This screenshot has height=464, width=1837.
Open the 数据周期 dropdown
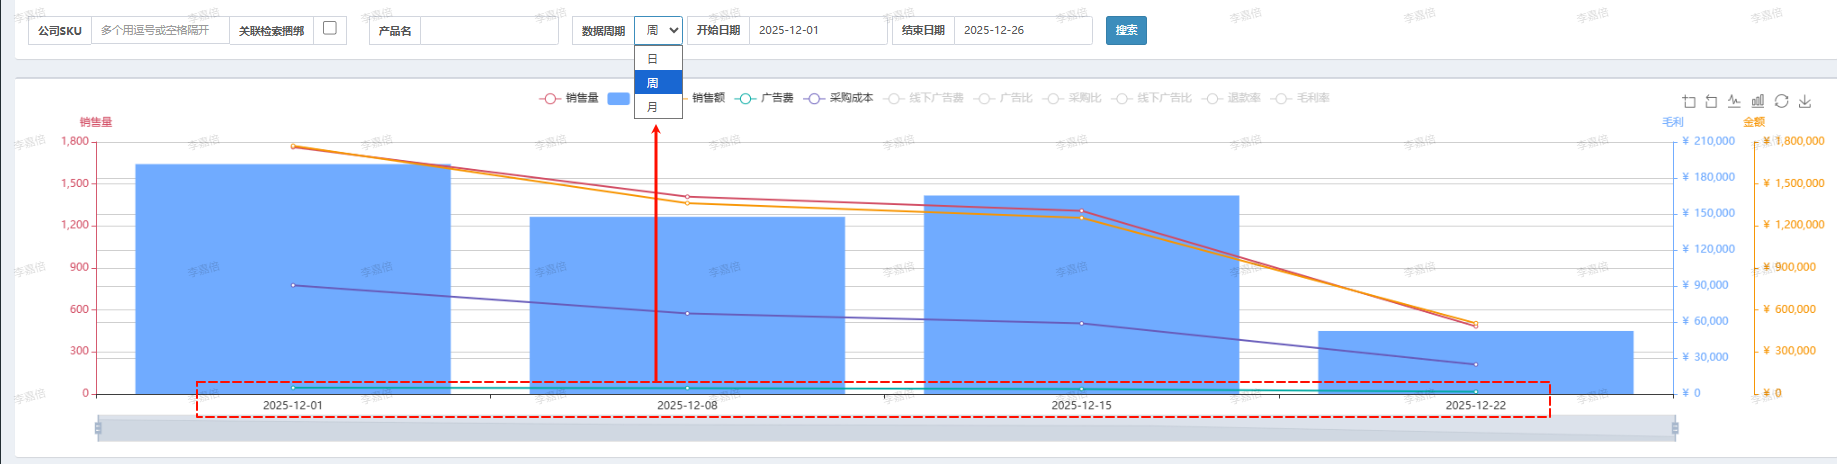click(x=658, y=30)
